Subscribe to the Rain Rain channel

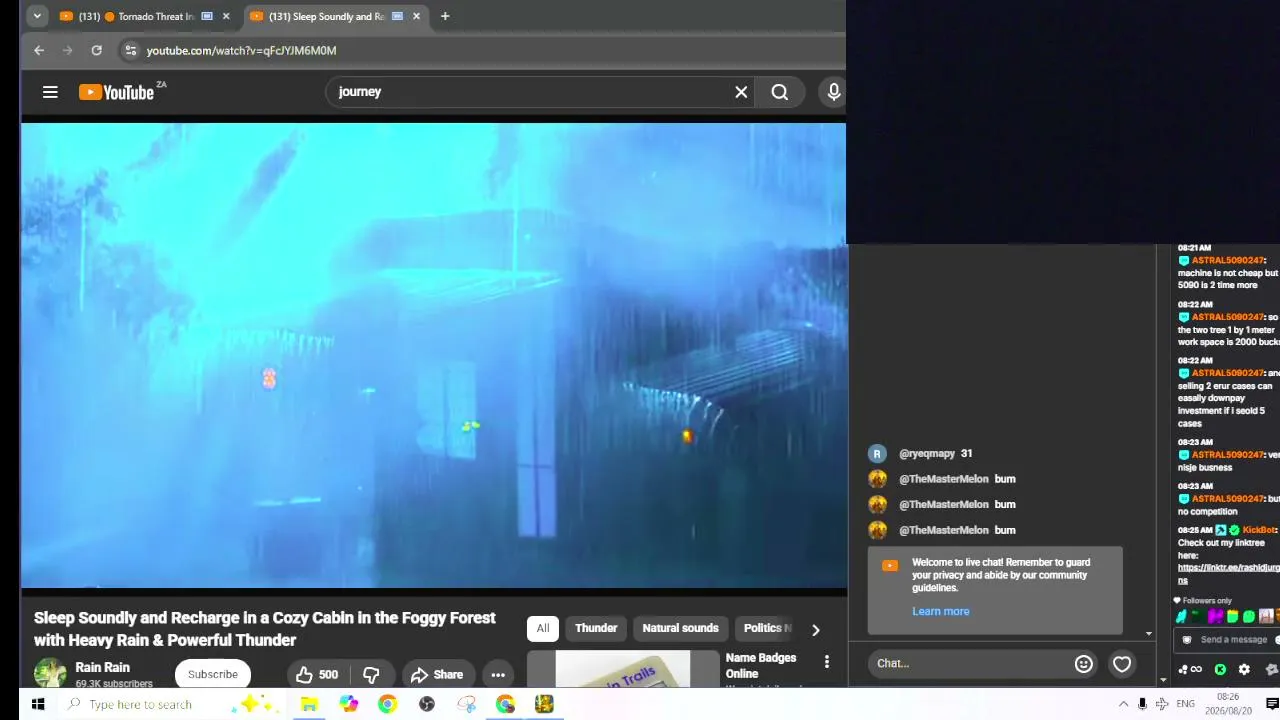click(x=213, y=674)
